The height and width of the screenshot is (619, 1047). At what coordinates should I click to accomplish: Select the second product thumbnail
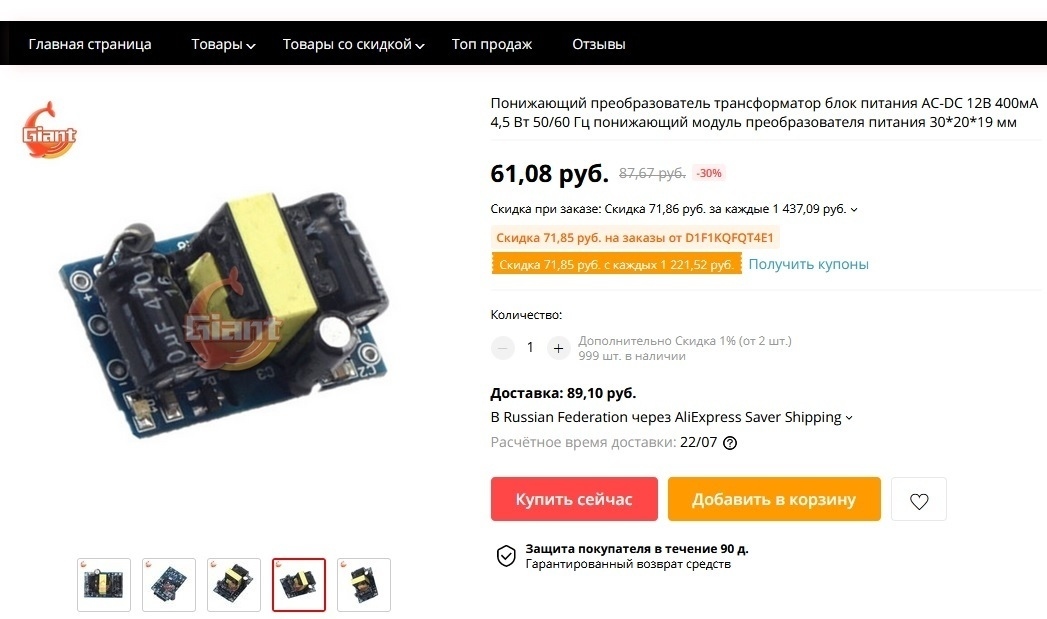coord(169,585)
